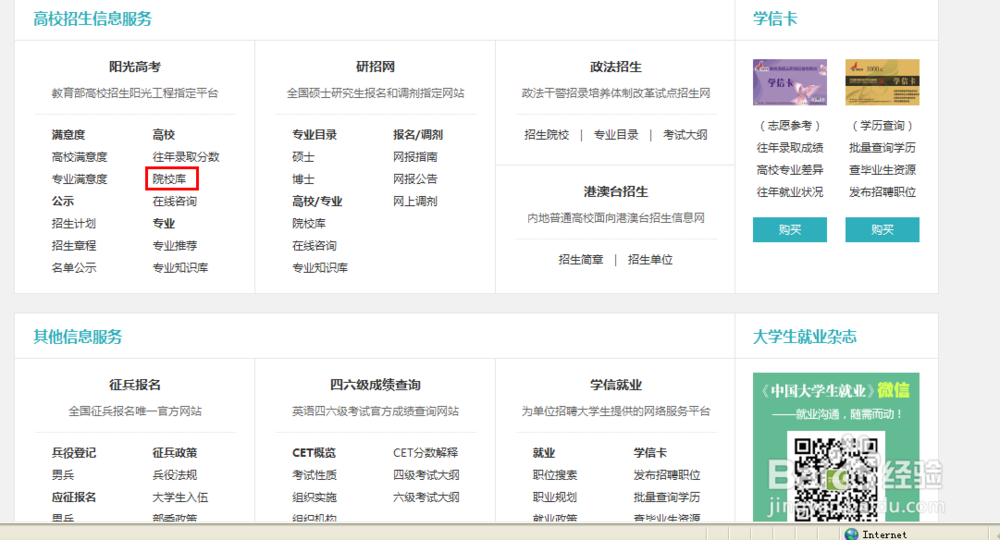Image resolution: width=1000 pixels, height=540 pixels.
Task: Open the 阳光高考 heading link
Action: click(135, 66)
